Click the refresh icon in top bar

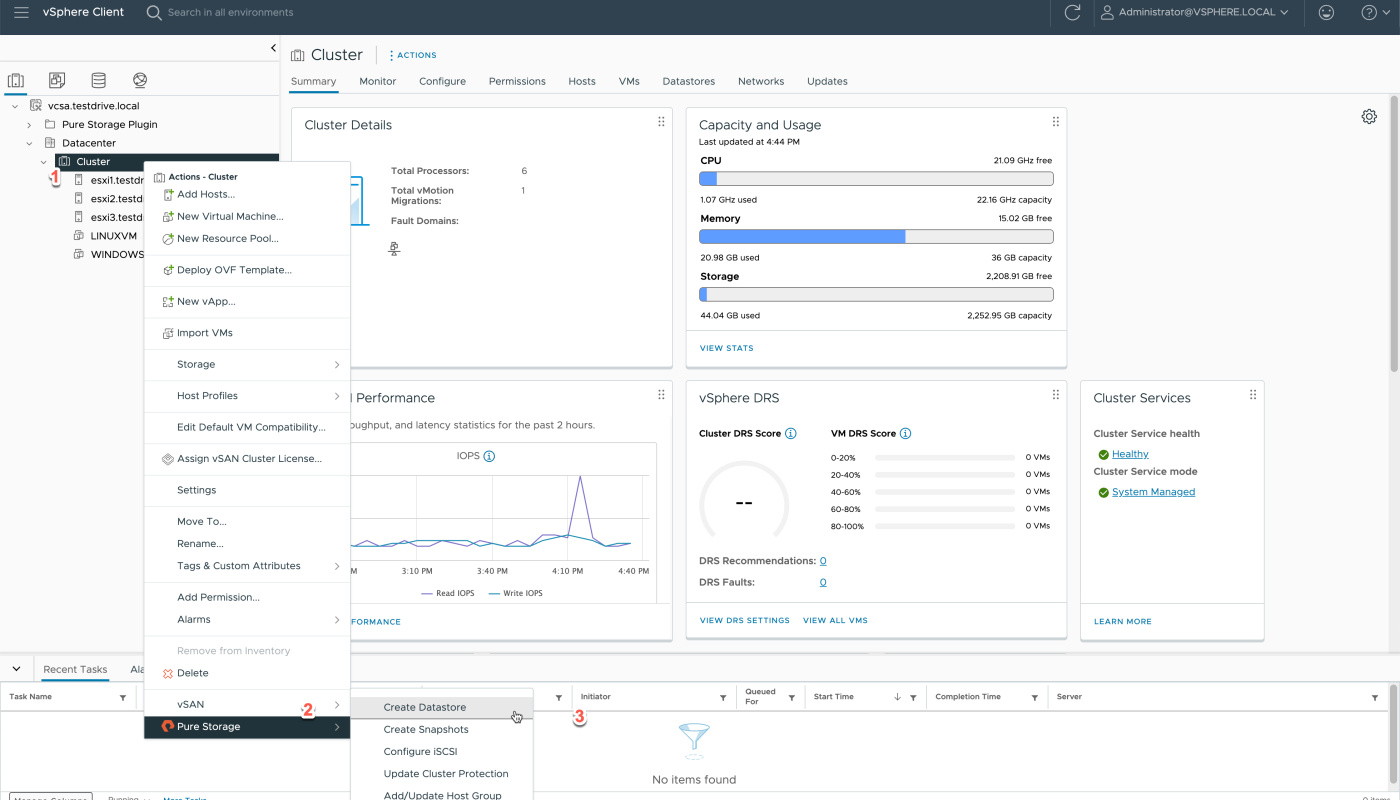[1072, 13]
